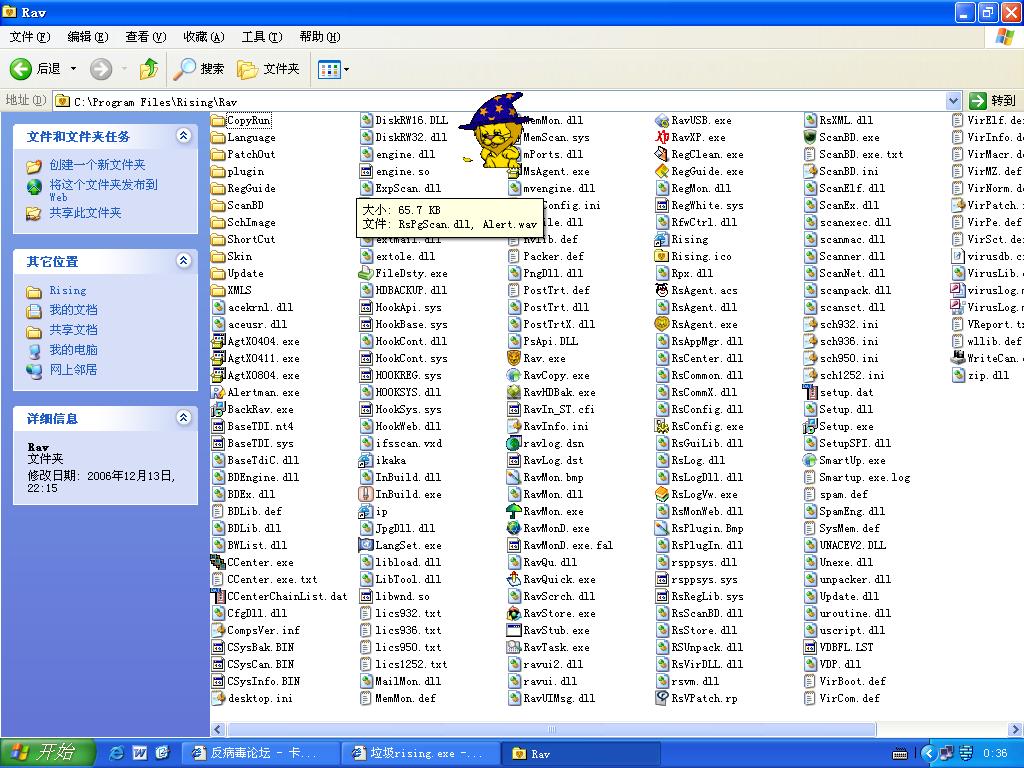The height and width of the screenshot is (768, 1024).
Task: Open 我的文档 in other places
Action: [x=73, y=310]
